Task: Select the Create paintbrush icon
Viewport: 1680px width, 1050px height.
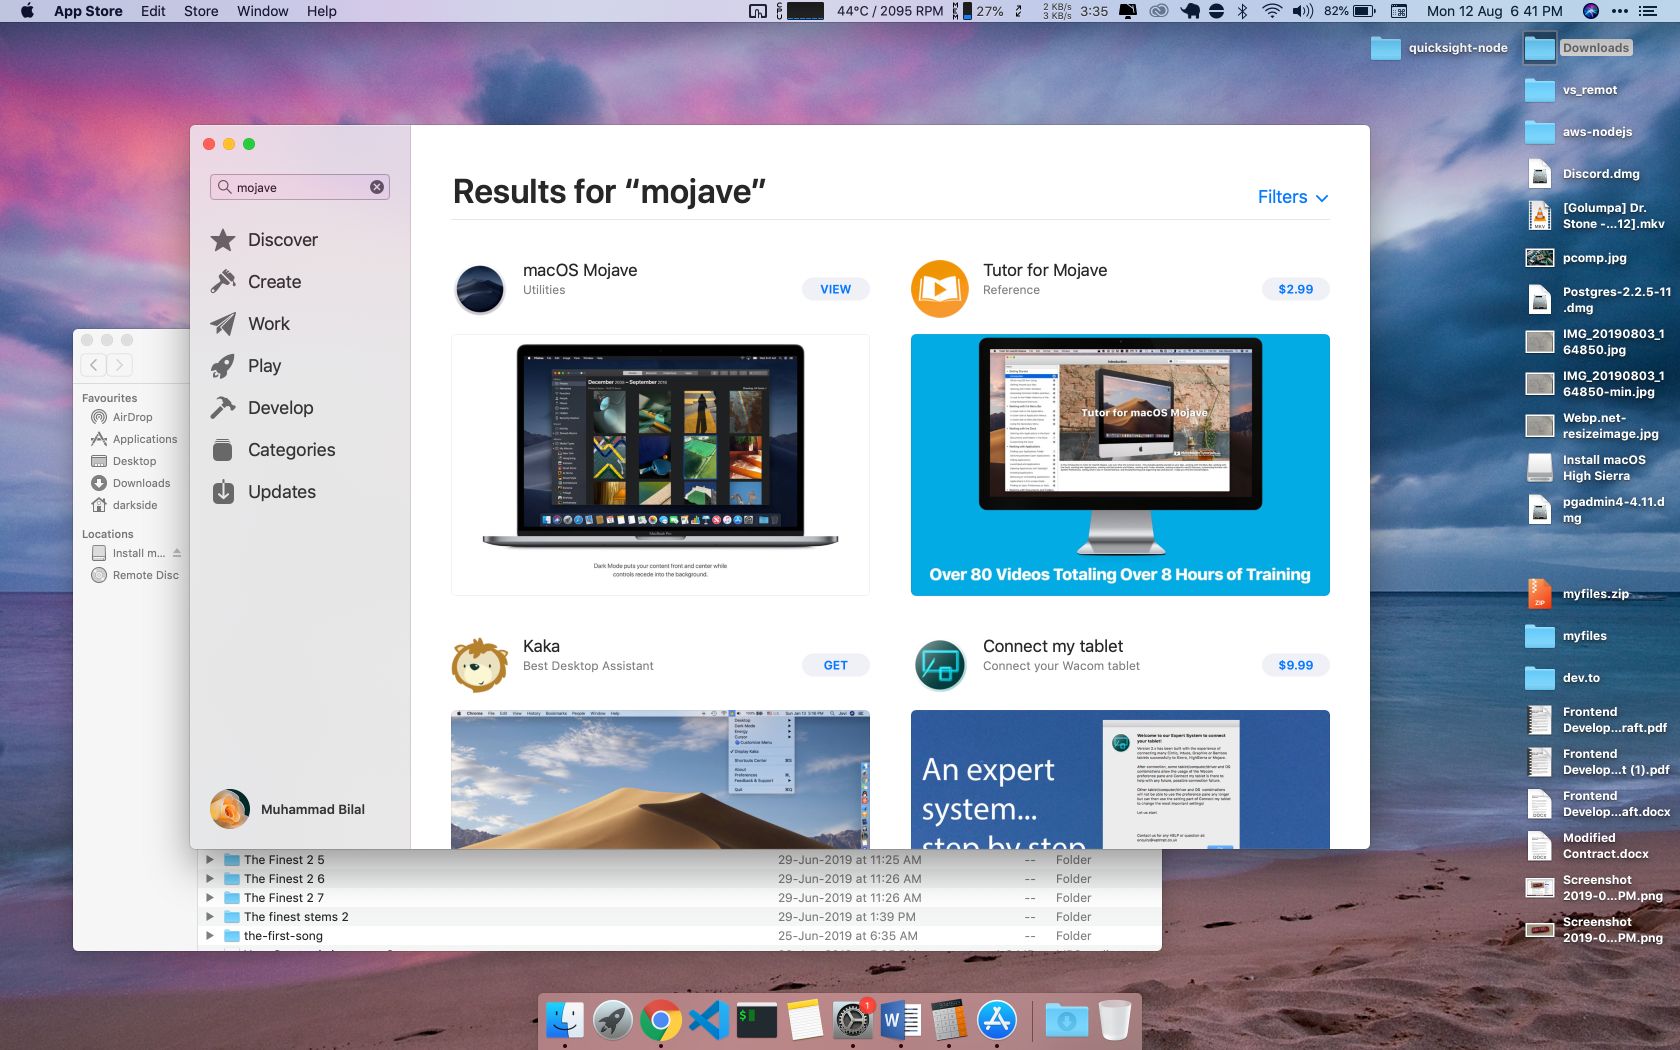Action: pyautogui.click(x=223, y=282)
